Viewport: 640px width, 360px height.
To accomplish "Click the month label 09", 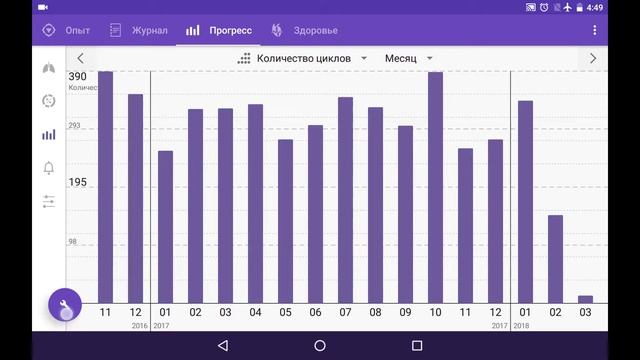I will coord(405,312).
